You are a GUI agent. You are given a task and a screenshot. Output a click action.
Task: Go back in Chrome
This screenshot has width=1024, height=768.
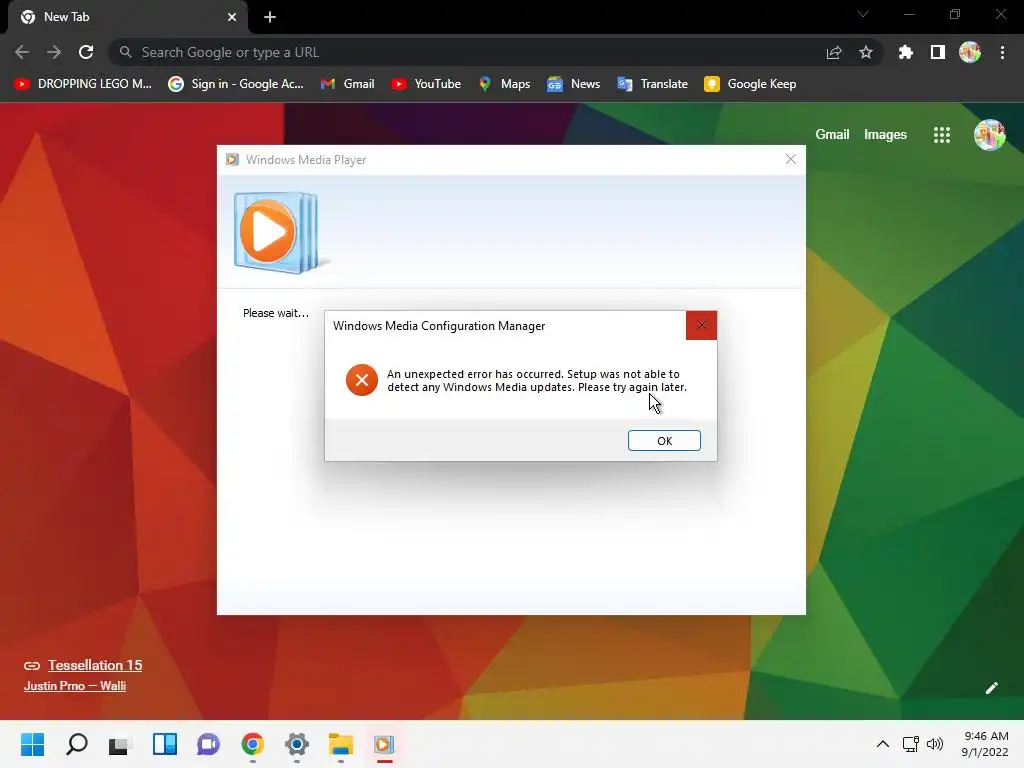[x=22, y=52]
